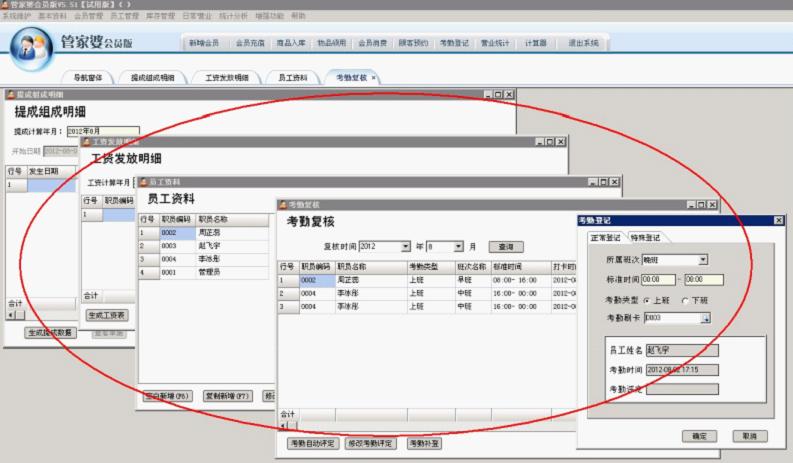Open 考勤登记 from the toolbar

(x=455, y=43)
